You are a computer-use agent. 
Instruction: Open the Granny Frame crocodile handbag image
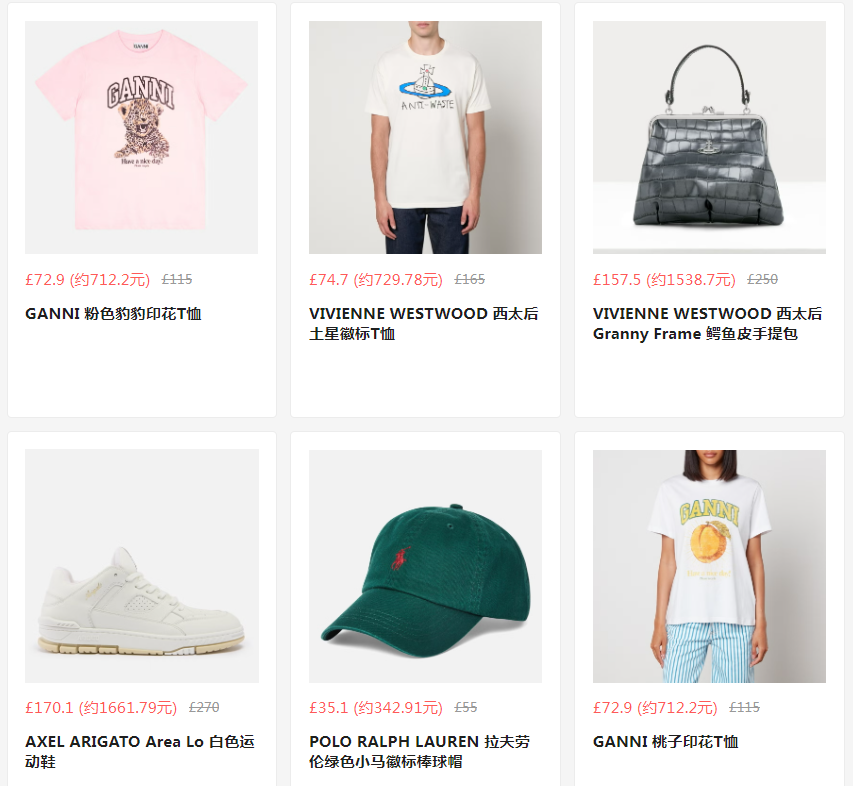point(709,137)
